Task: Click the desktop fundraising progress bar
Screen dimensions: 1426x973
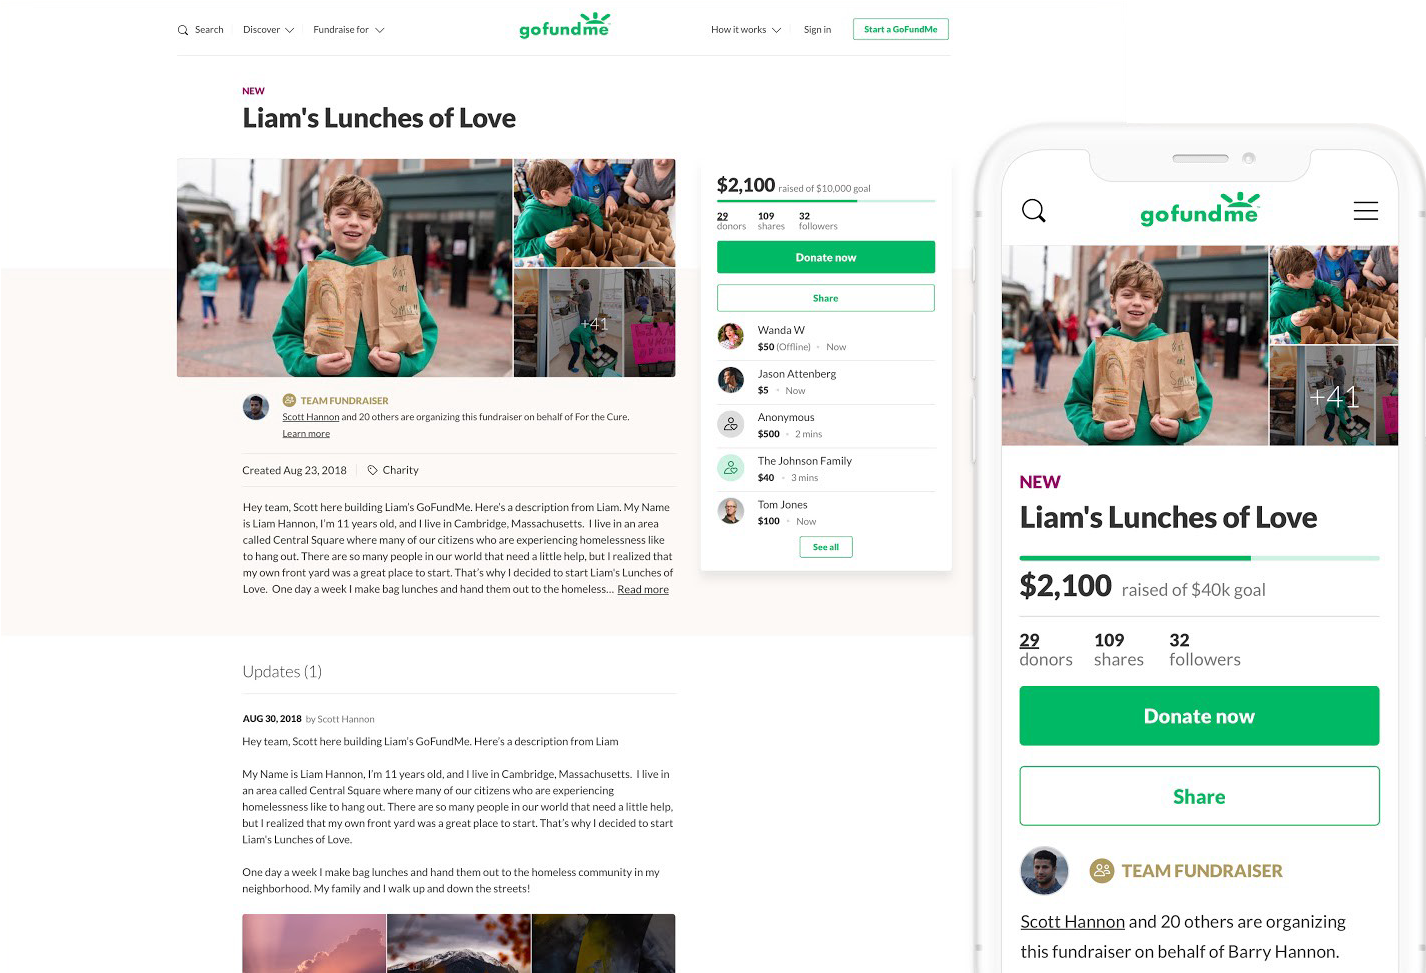Action: coord(826,201)
